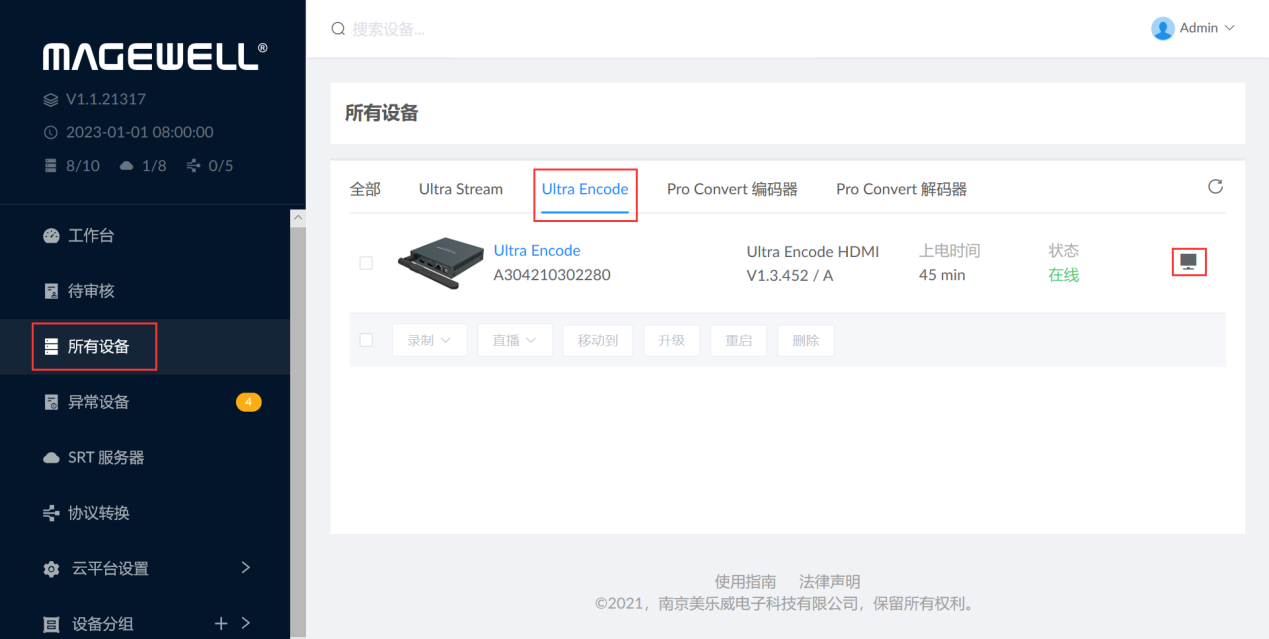The height and width of the screenshot is (639, 1269).
Task: Switch to Pro Convert 解码器 tab
Action: point(901,189)
